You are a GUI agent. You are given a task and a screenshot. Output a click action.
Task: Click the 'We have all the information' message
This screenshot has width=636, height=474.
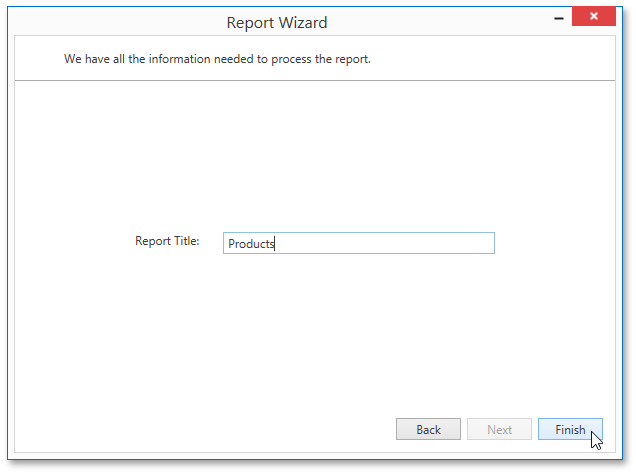click(217, 59)
